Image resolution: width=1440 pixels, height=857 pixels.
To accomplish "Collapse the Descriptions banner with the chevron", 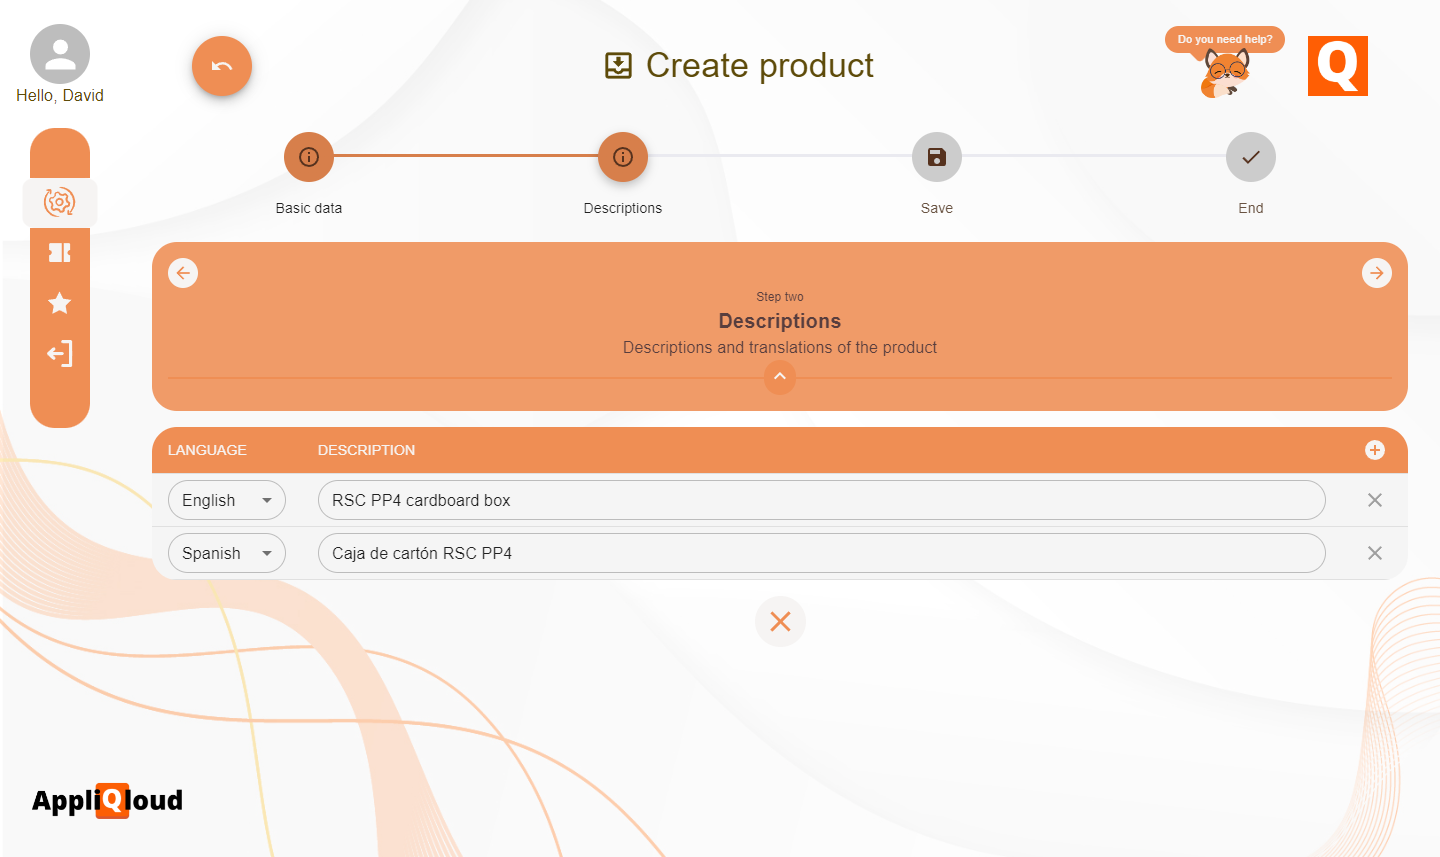I will click(779, 377).
